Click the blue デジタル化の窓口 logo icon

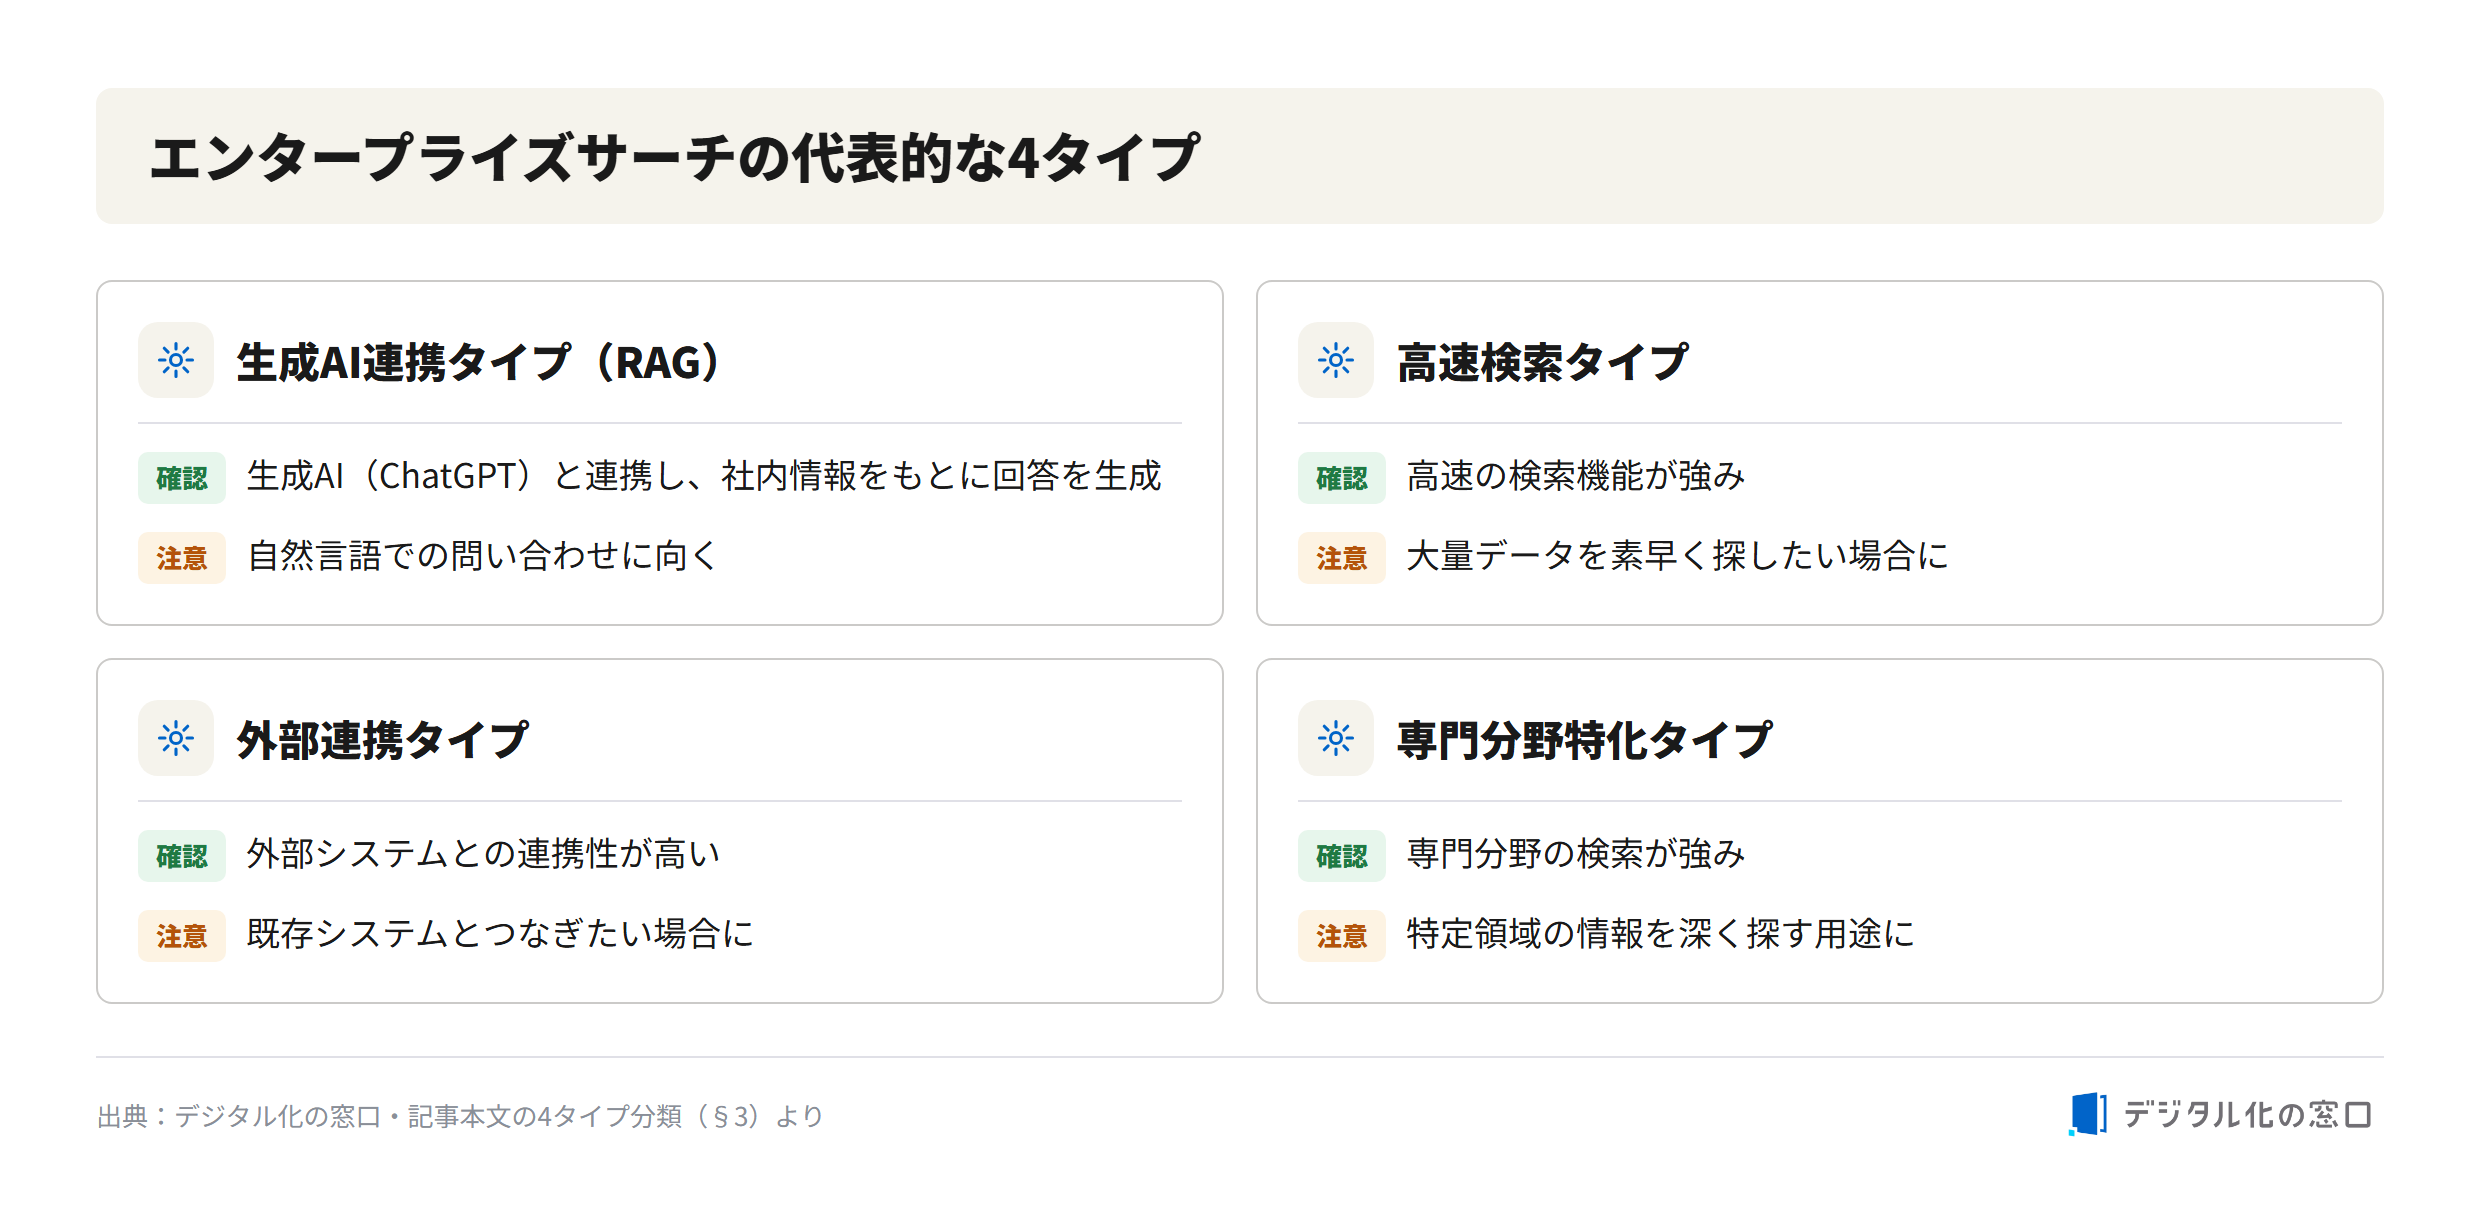(2087, 1114)
